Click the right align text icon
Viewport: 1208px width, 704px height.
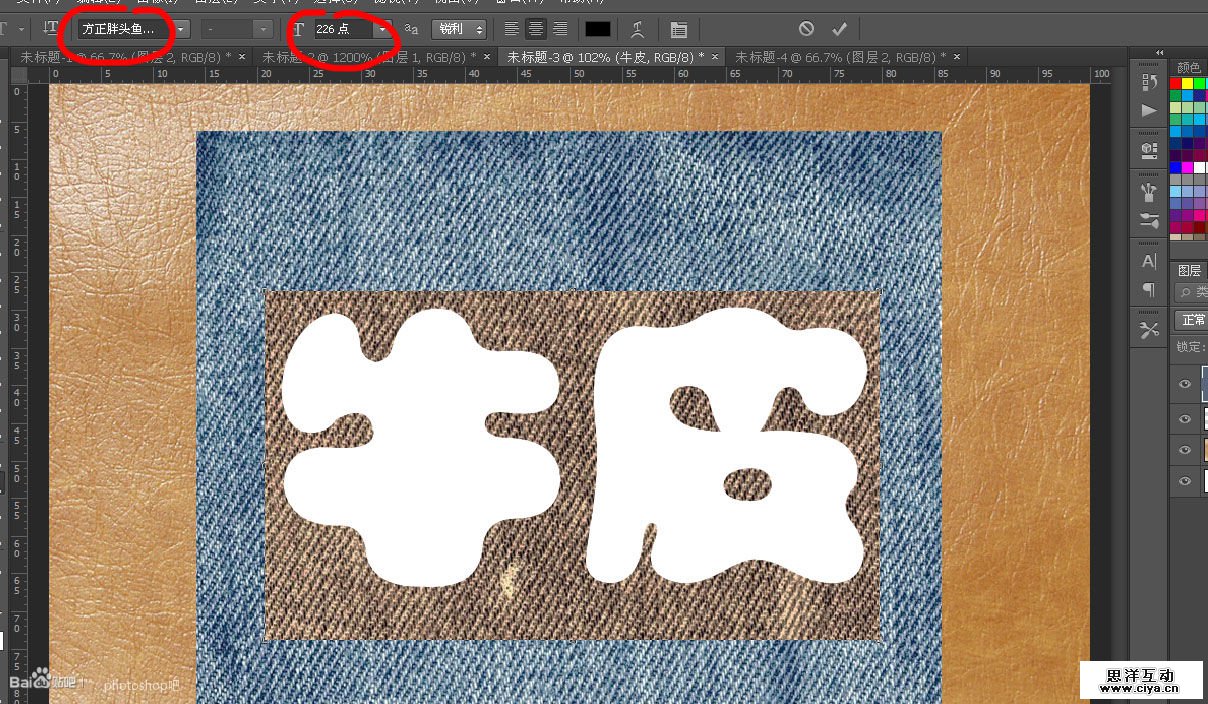[x=560, y=29]
